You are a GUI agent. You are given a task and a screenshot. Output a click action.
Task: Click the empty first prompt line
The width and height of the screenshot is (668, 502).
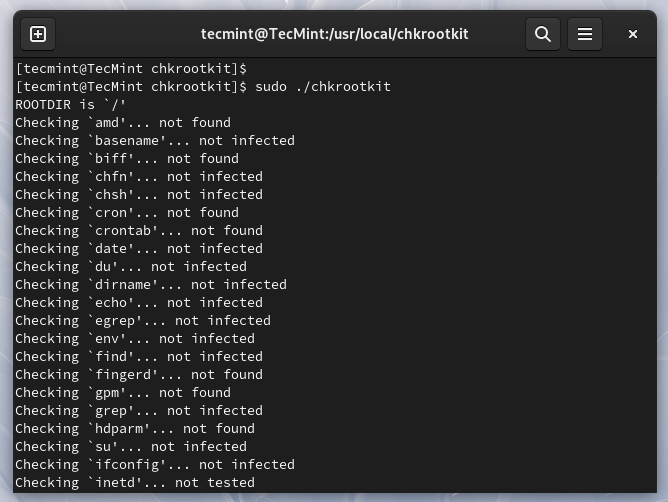[131, 69]
